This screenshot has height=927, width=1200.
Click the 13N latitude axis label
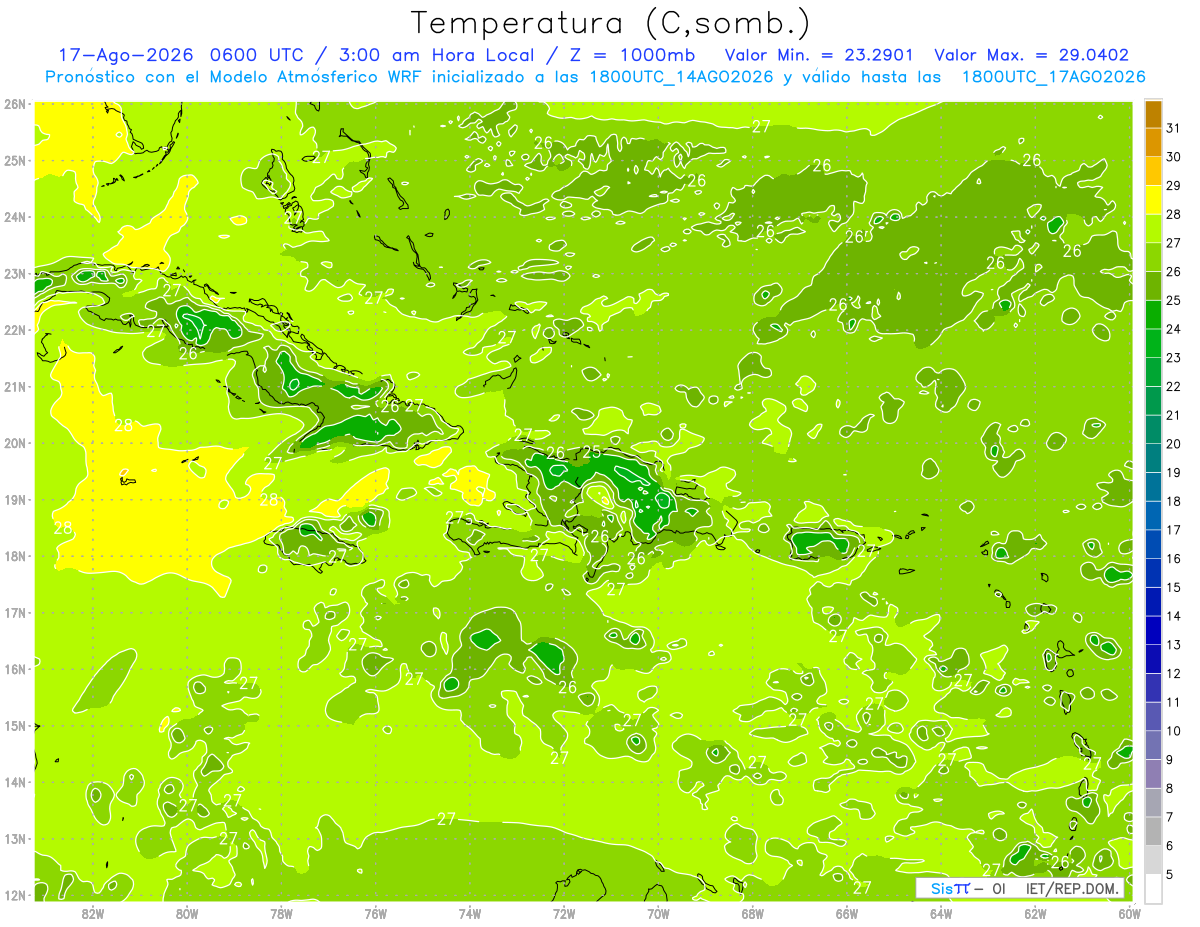click(15, 838)
